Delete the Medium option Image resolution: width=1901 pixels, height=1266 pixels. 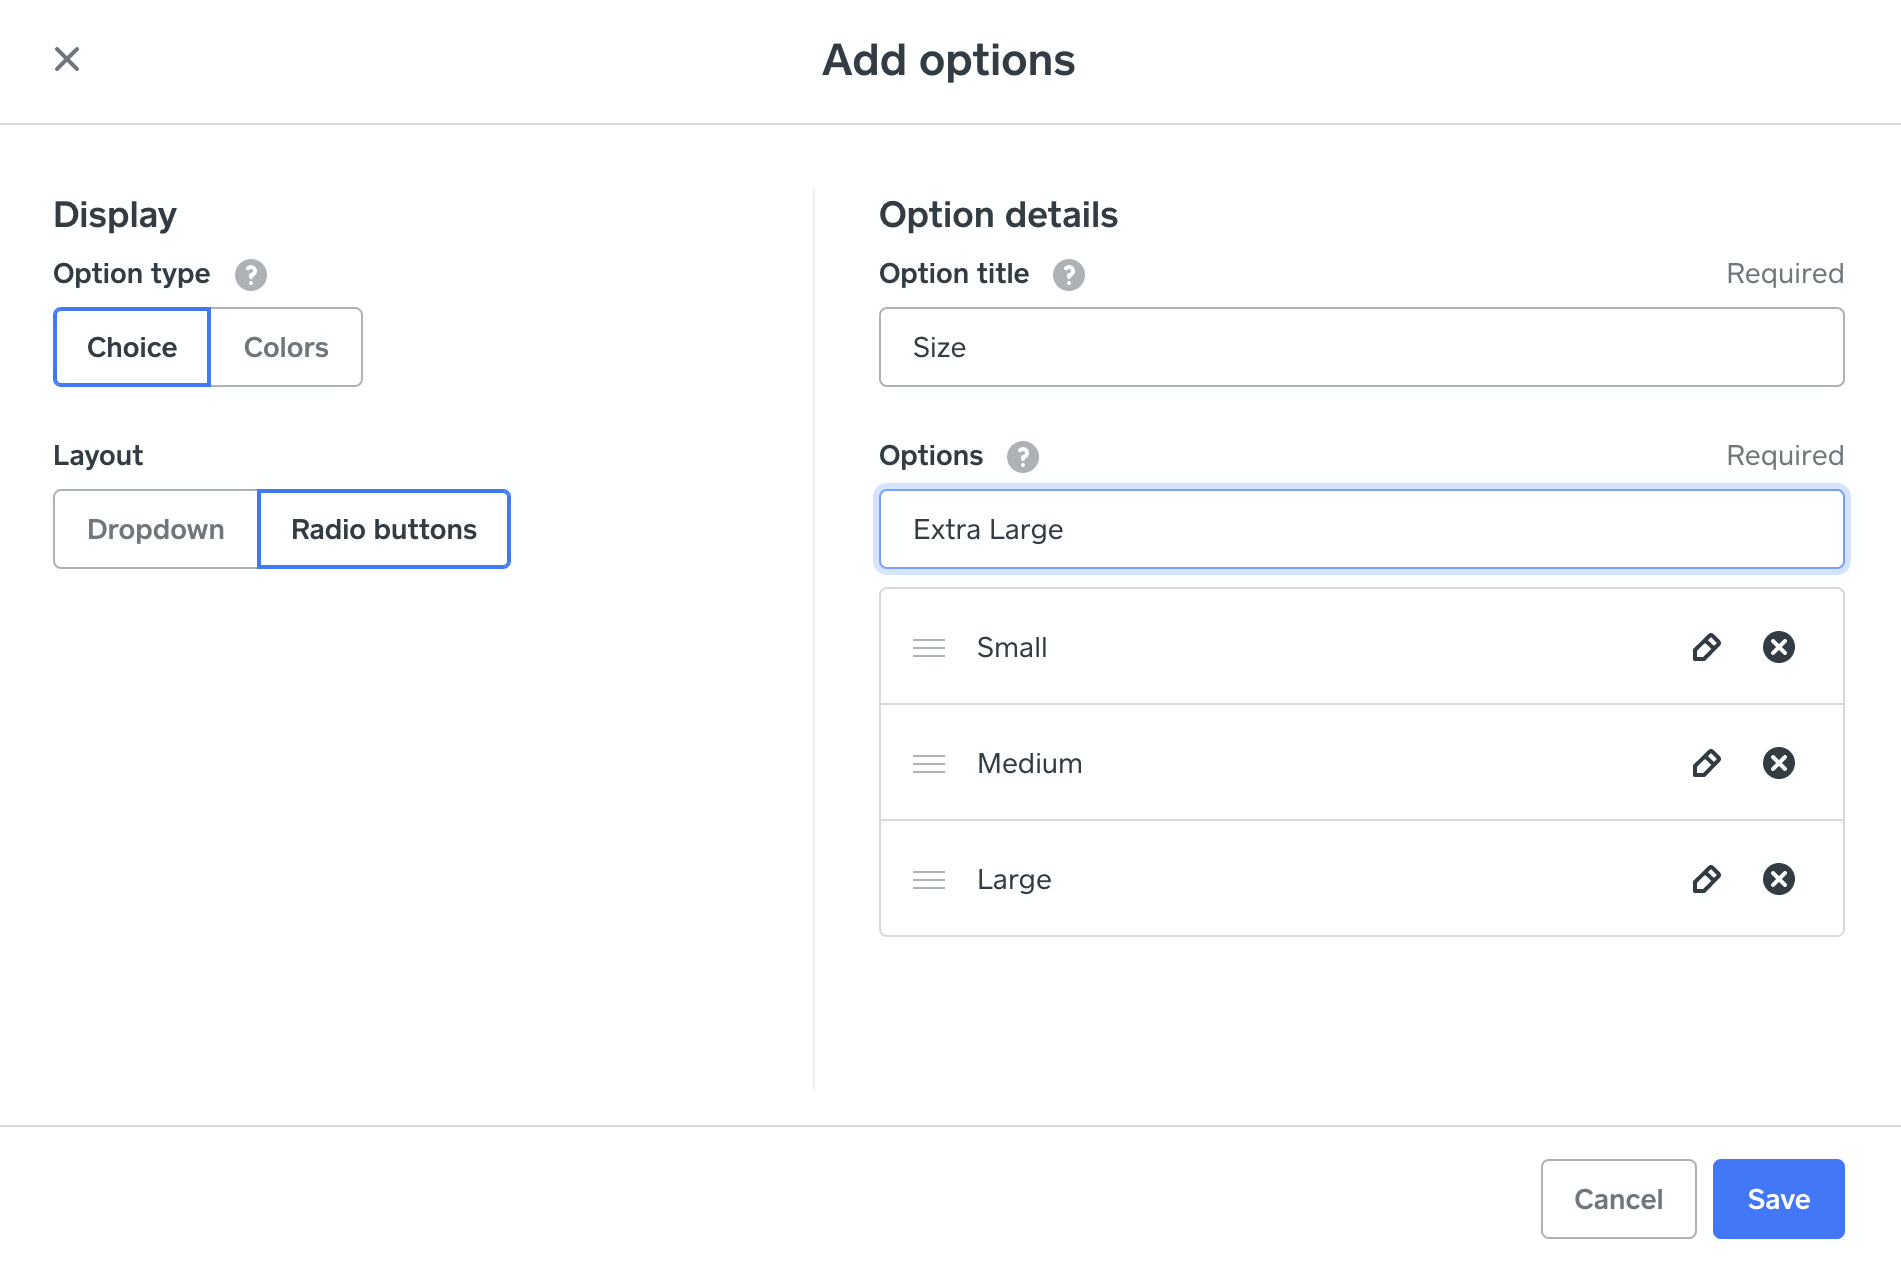tap(1779, 763)
